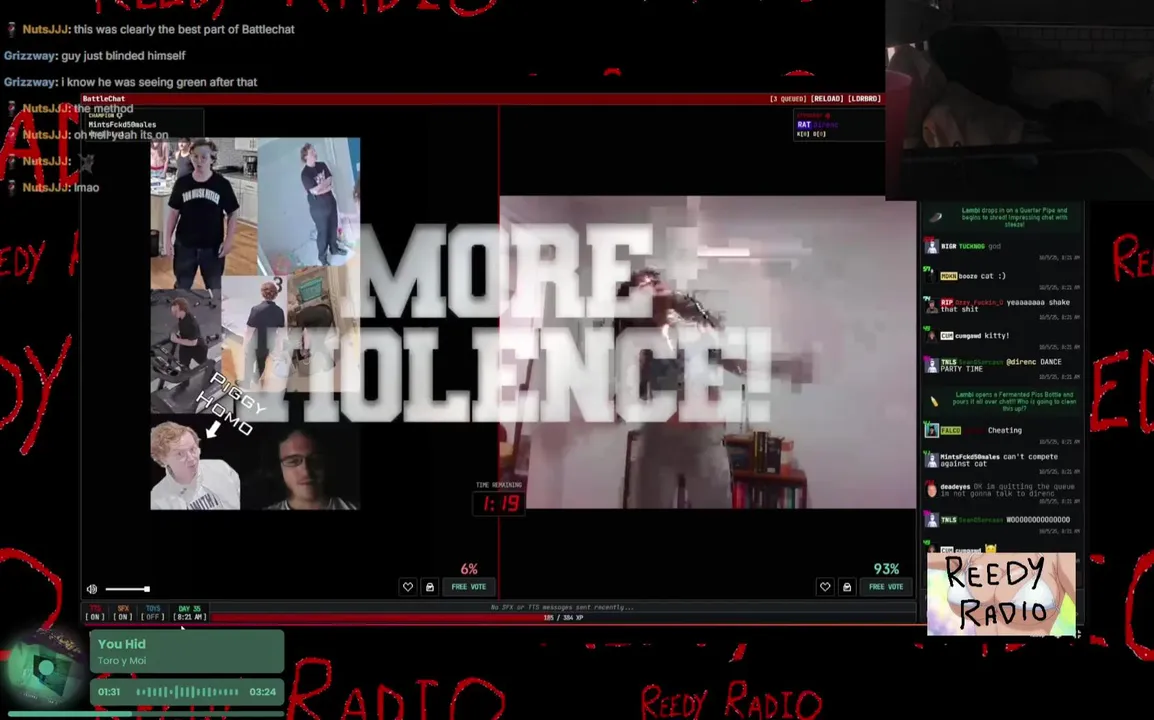The width and height of the screenshot is (1154, 720).
Task: Click the lock icon under the 93% contestant
Action: [847, 587]
